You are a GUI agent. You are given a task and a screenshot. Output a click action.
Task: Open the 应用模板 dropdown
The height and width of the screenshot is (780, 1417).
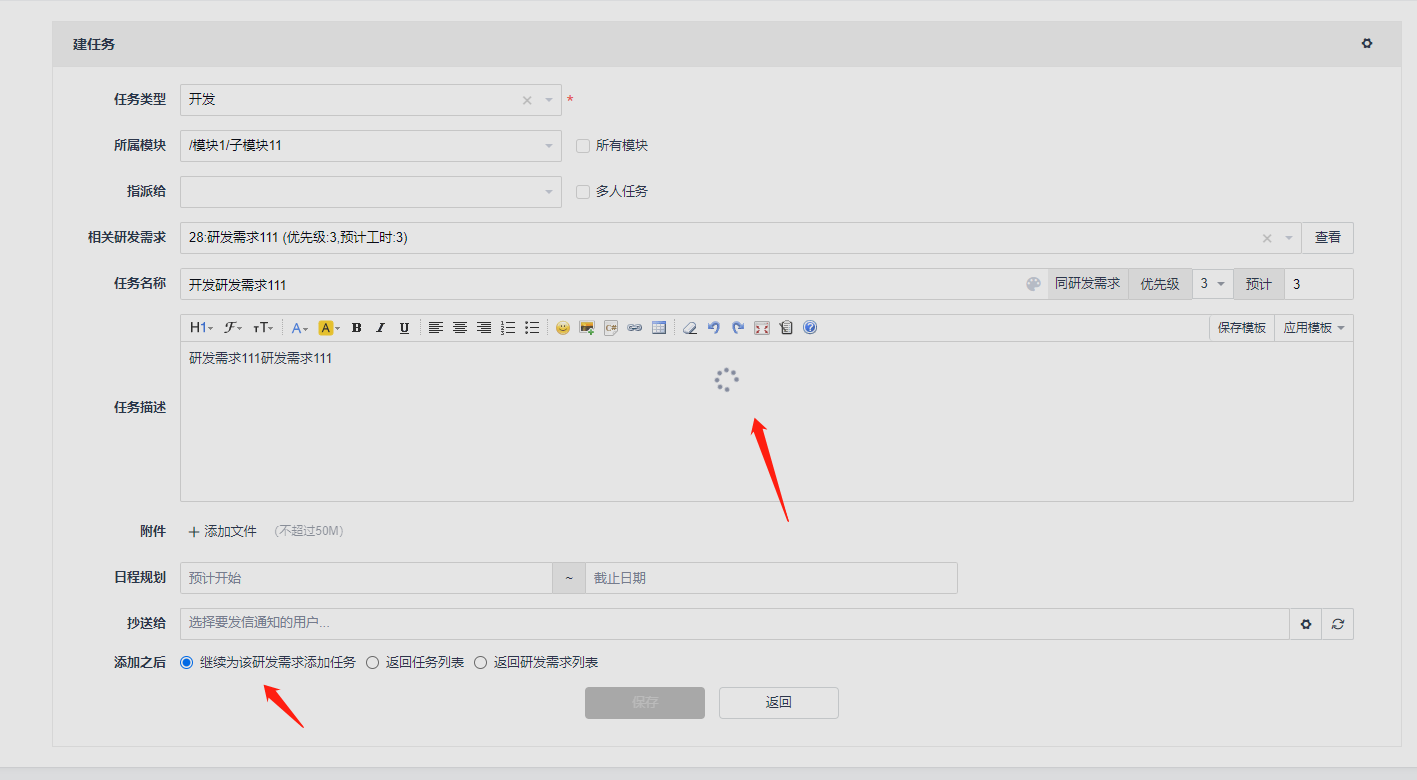pos(1314,328)
